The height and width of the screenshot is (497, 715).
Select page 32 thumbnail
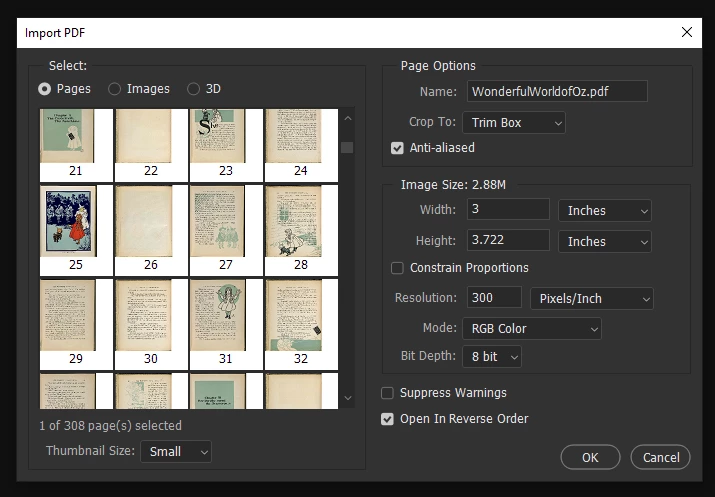[301, 324]
